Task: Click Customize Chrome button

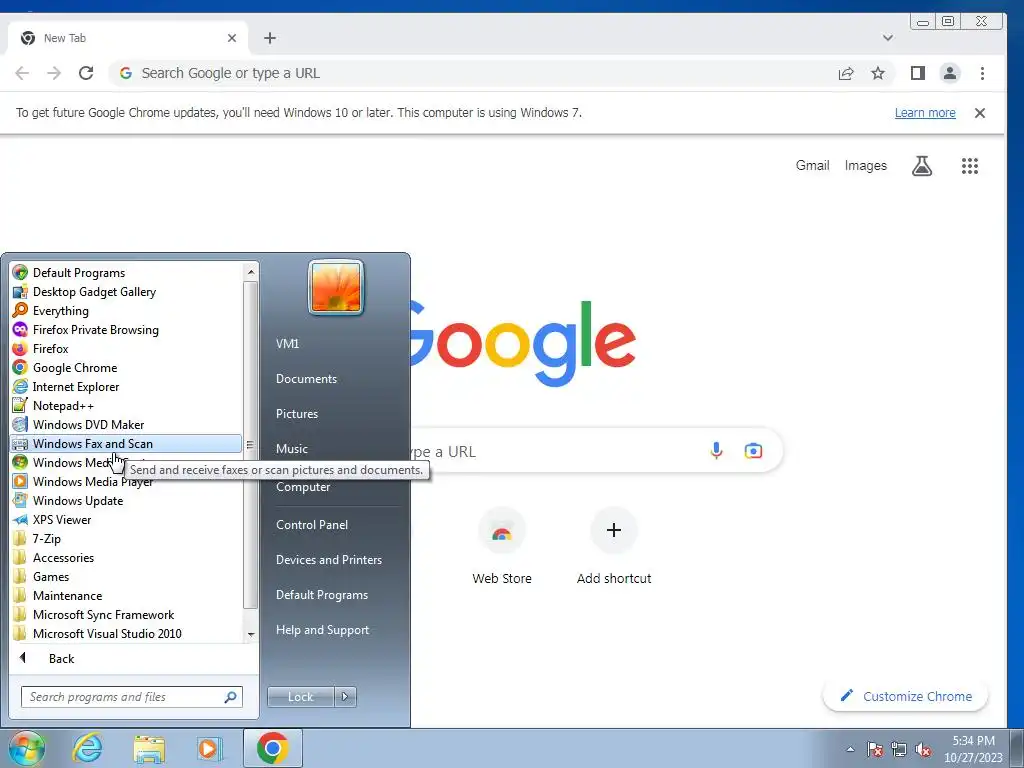Action: [905, 696]
